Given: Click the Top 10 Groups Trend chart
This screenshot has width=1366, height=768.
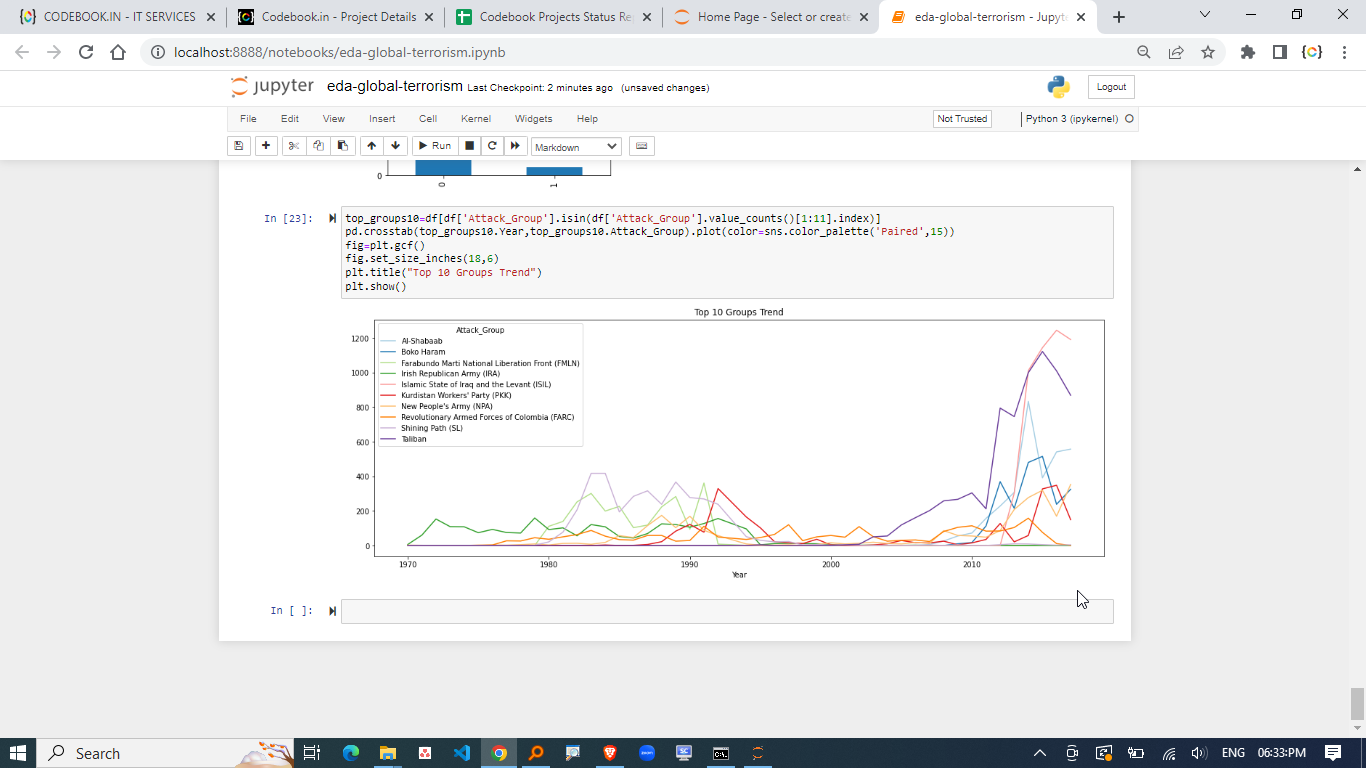Looking at the screenshot, I should [x=739, y=444].
